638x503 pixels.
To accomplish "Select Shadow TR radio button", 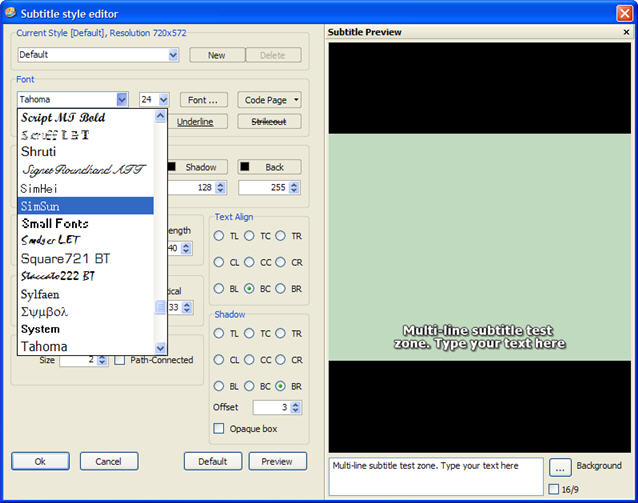I will pos(280,333).
